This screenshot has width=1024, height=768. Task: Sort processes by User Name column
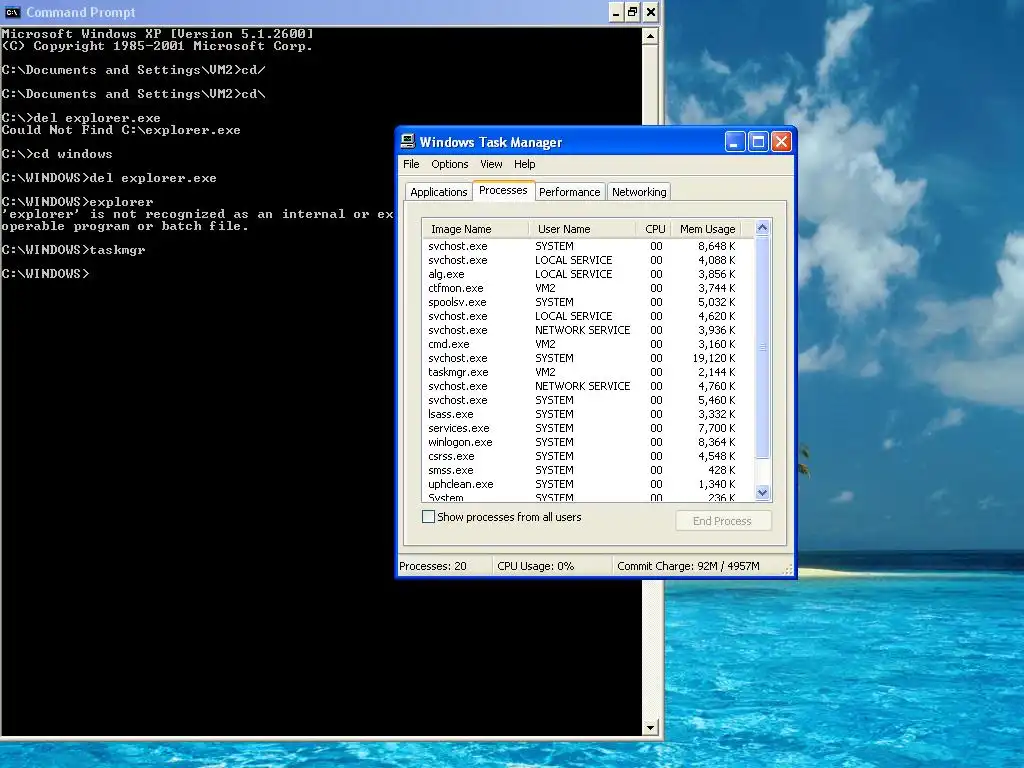583,229
